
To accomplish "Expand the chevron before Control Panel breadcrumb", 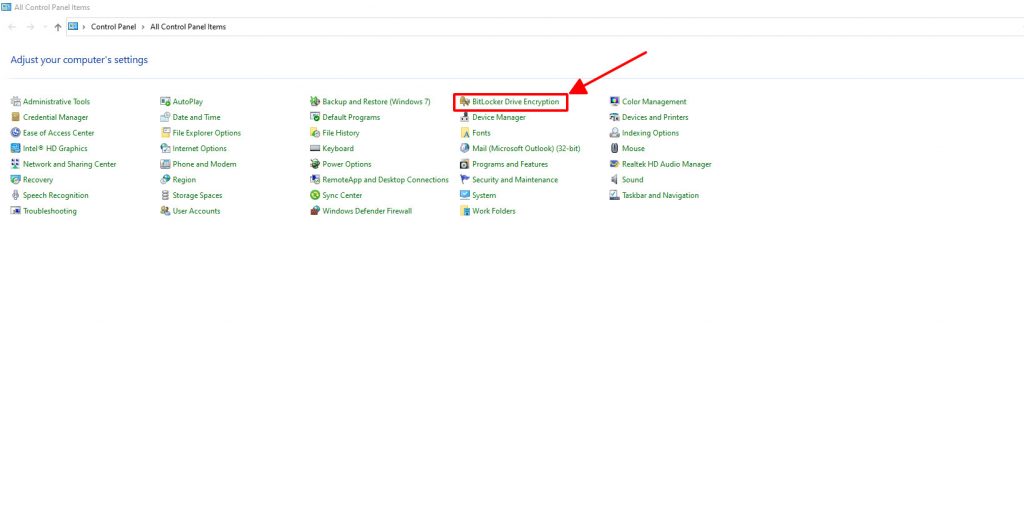I will pyautogui.click(x=84, y=27).
